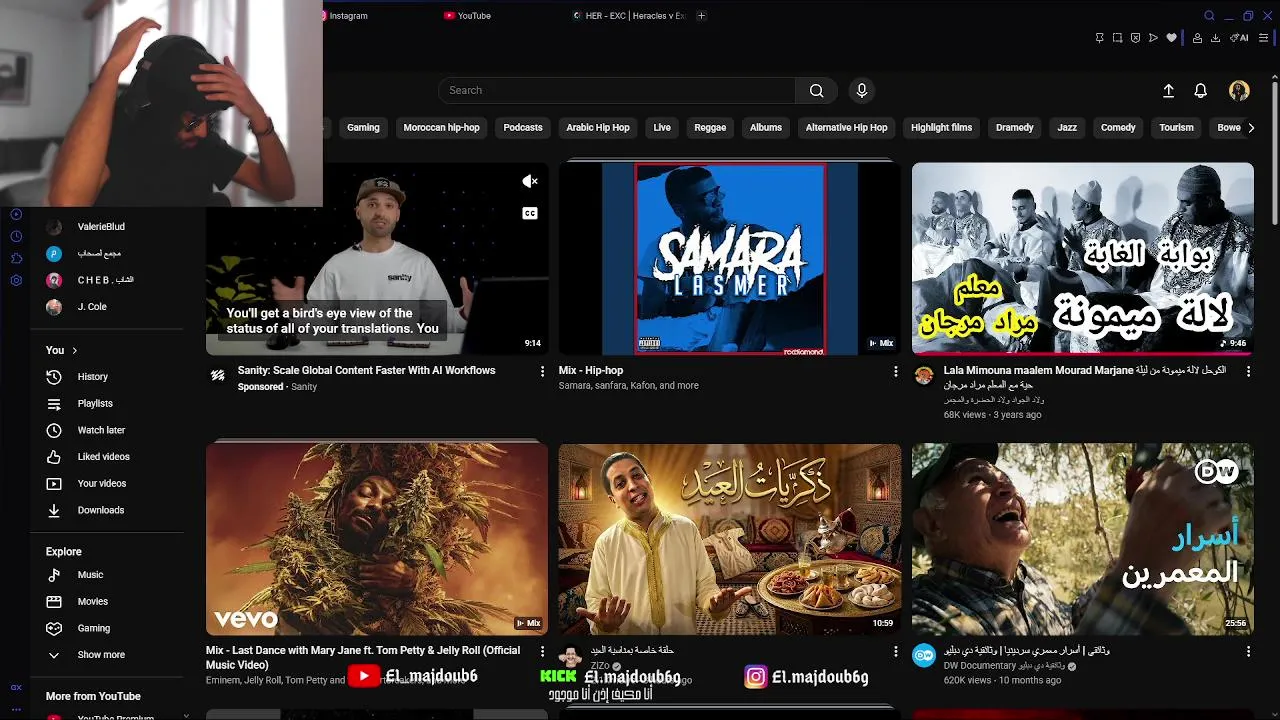Open options menu for Sanity sponsored video
1280x720 pixels.
(543, 371)
